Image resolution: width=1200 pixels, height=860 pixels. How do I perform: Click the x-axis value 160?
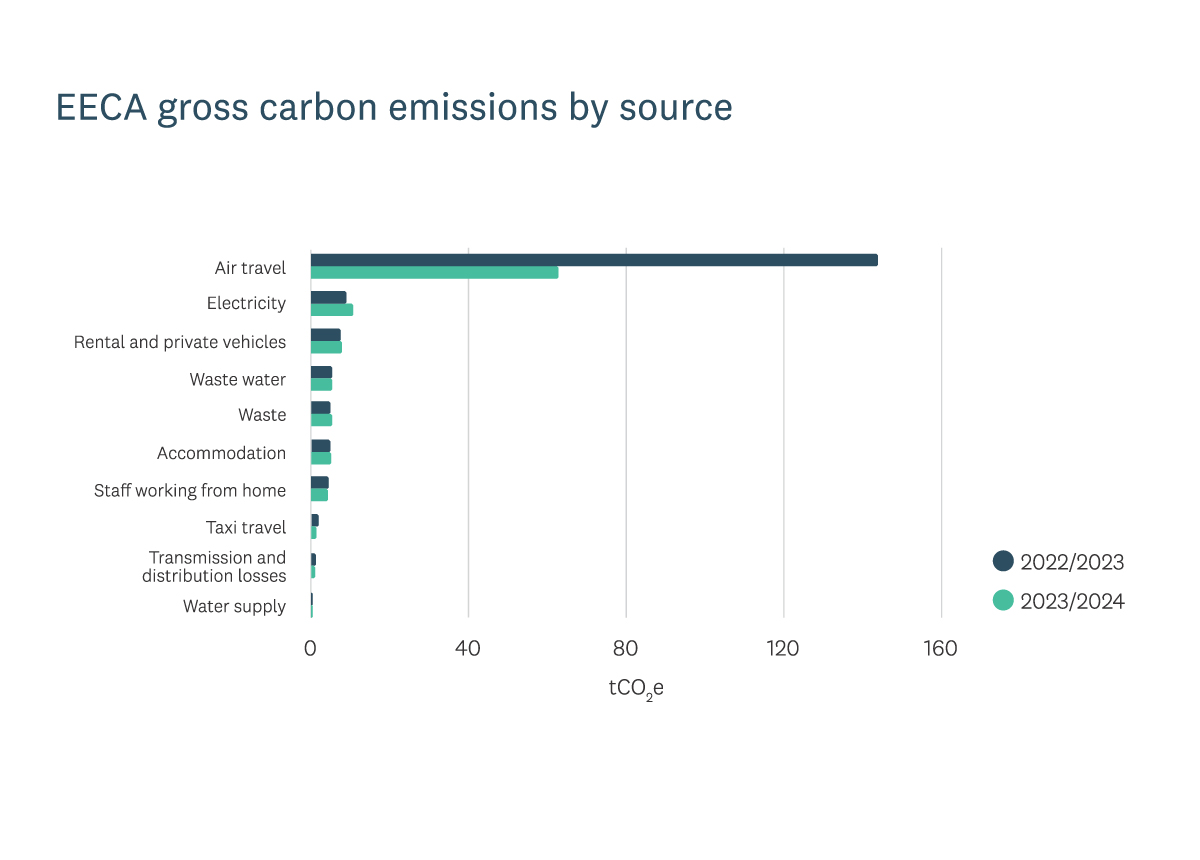[x=941, y=649]
